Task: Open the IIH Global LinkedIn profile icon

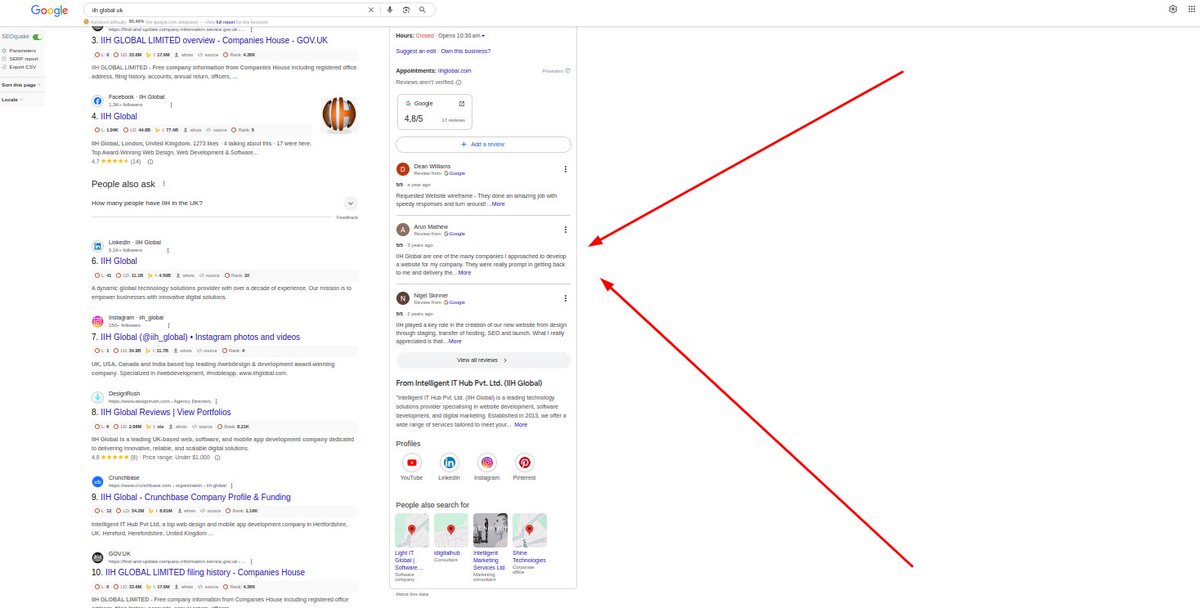Action: click(x=449, y=463)
